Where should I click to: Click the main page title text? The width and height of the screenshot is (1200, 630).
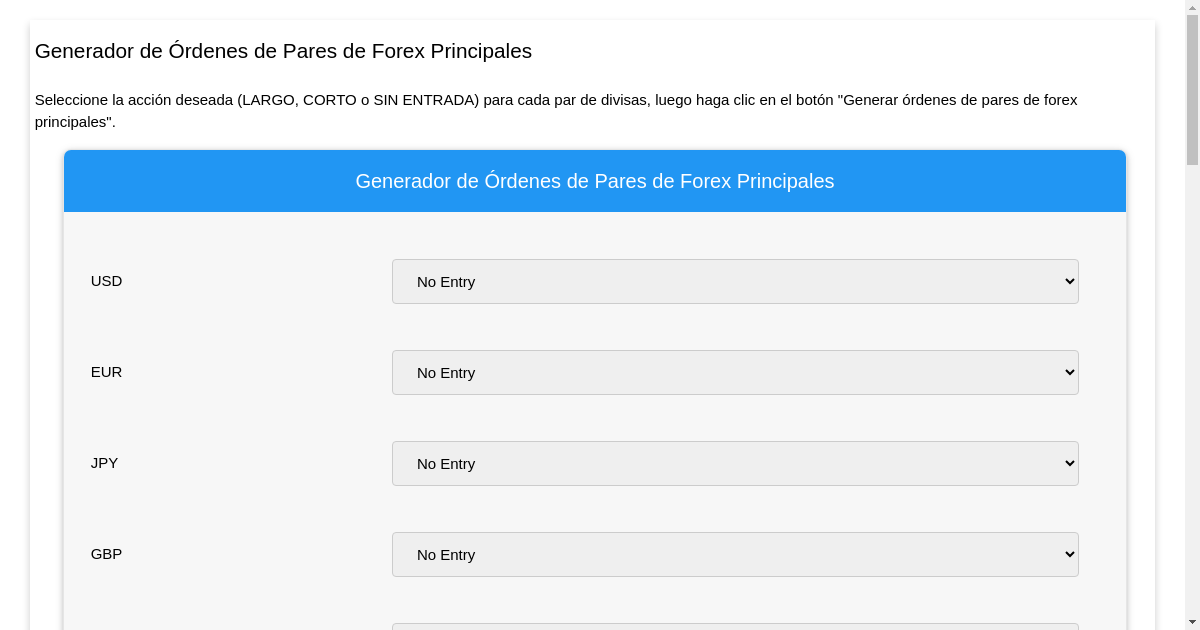tap(283, 51)
